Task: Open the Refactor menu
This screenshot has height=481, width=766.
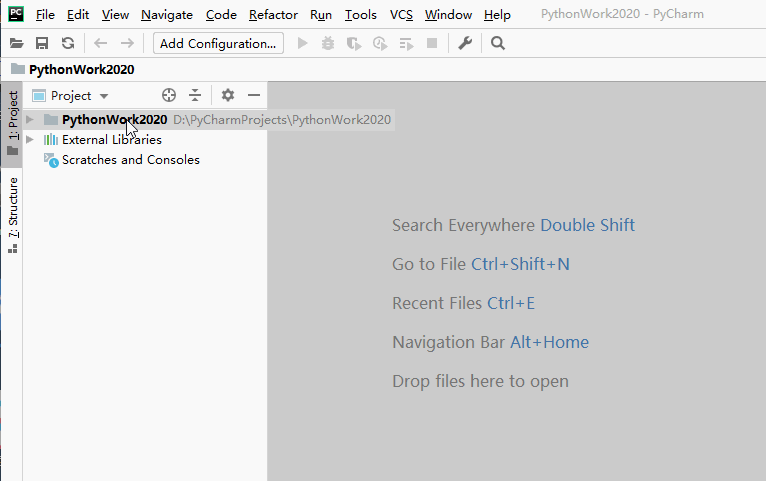Action: coord(273,15)
